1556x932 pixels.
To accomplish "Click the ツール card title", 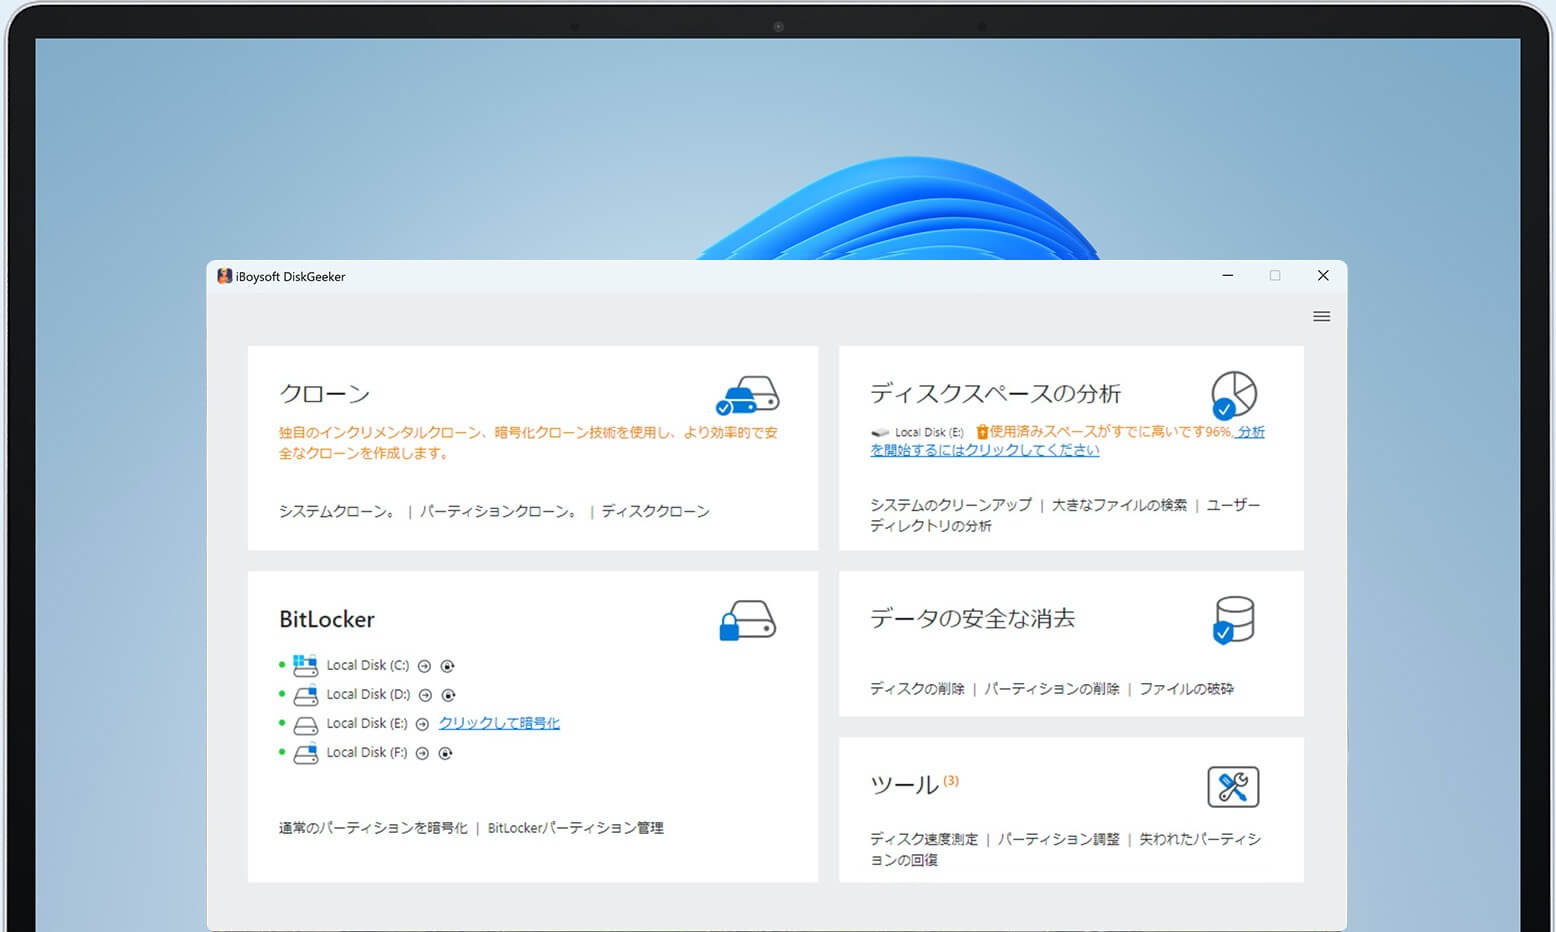I will click(904, 786).
